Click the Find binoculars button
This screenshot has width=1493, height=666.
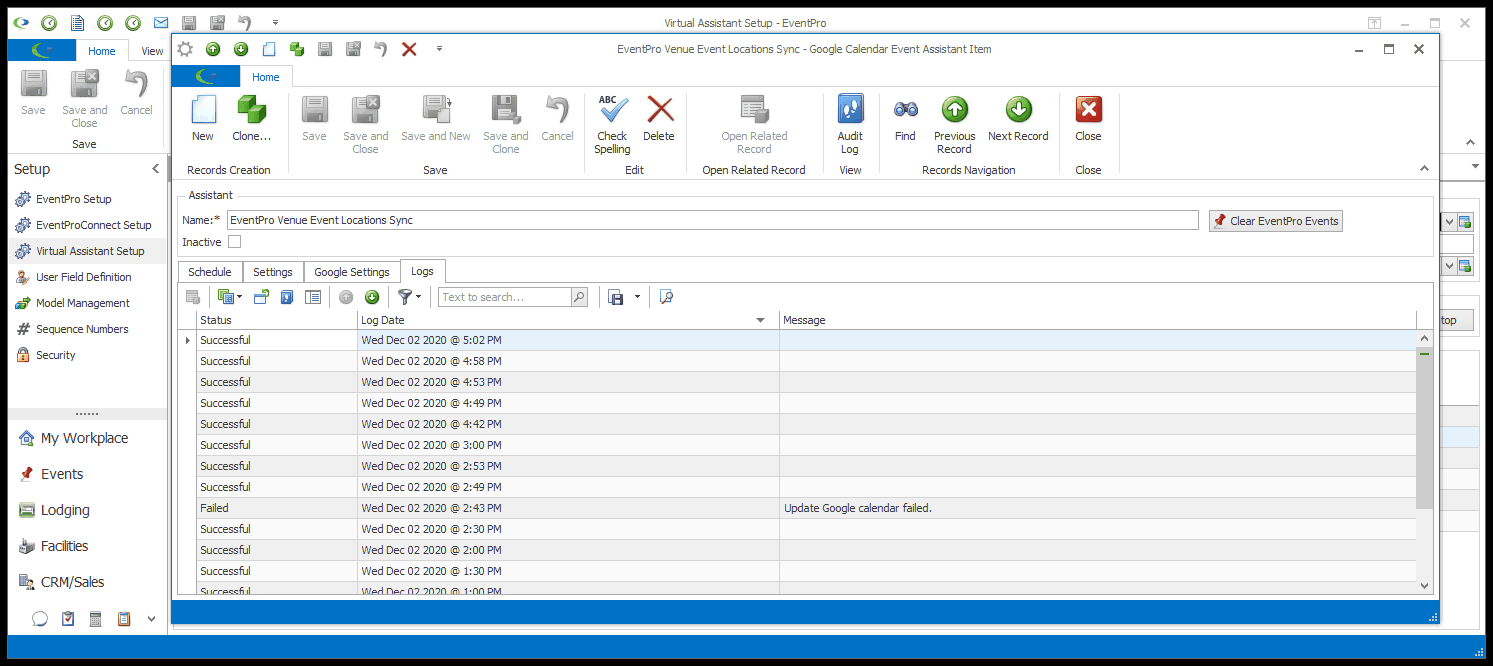tap(905, 119)
